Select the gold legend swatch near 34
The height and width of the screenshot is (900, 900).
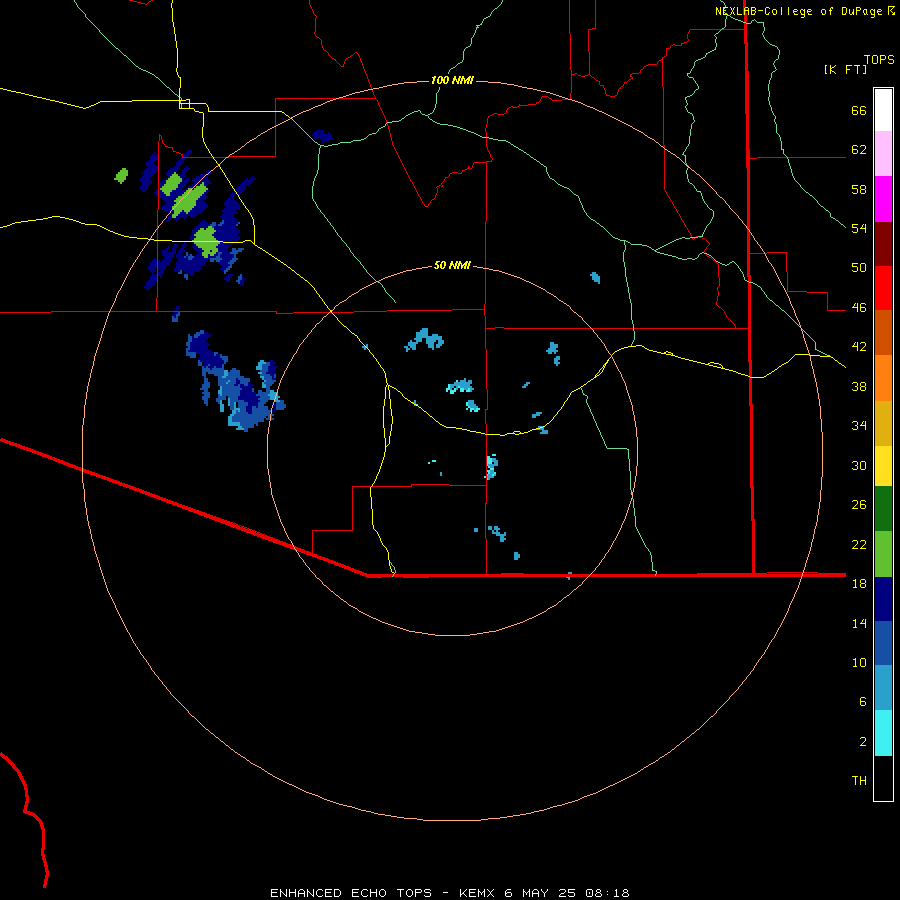coord(883,423)
